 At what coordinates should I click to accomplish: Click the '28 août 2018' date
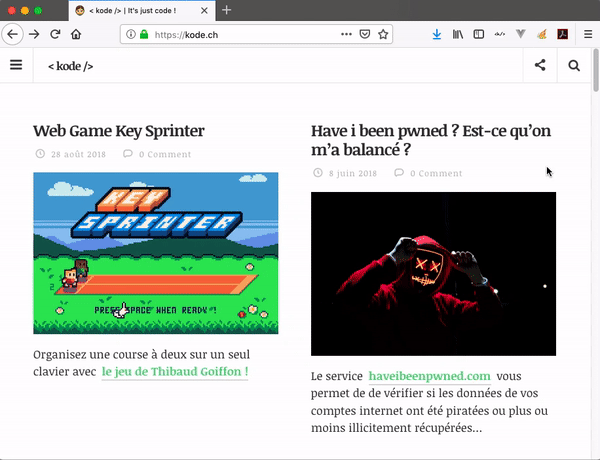click(78, 154)
